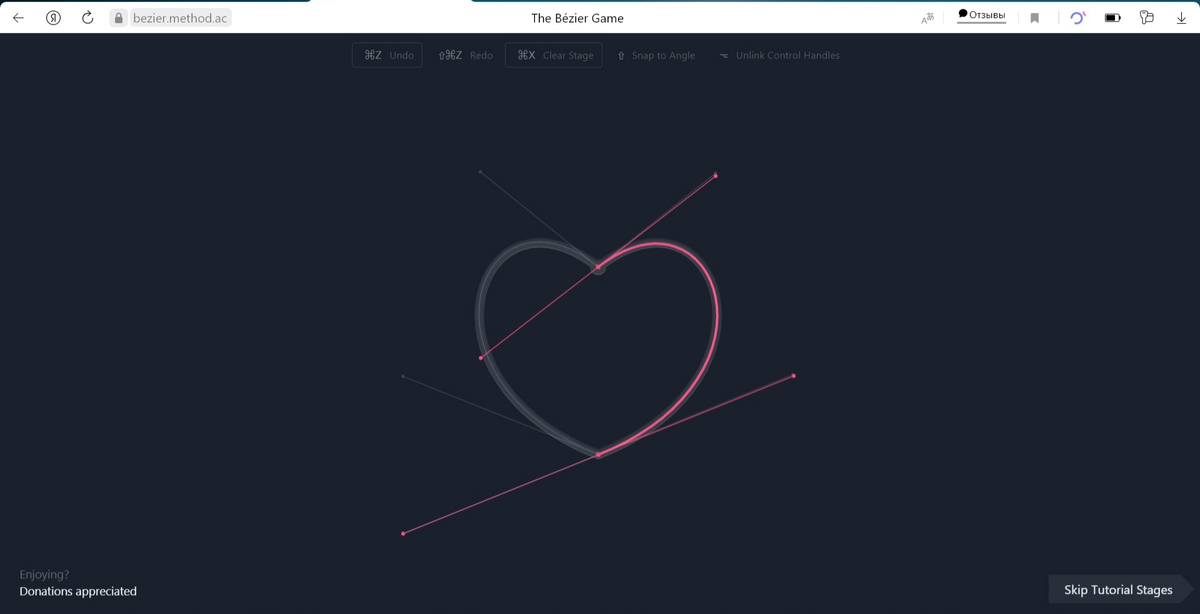Click the extensions icon in the browser bar
Screen dimensions: 1200x614
point(1146,17)
